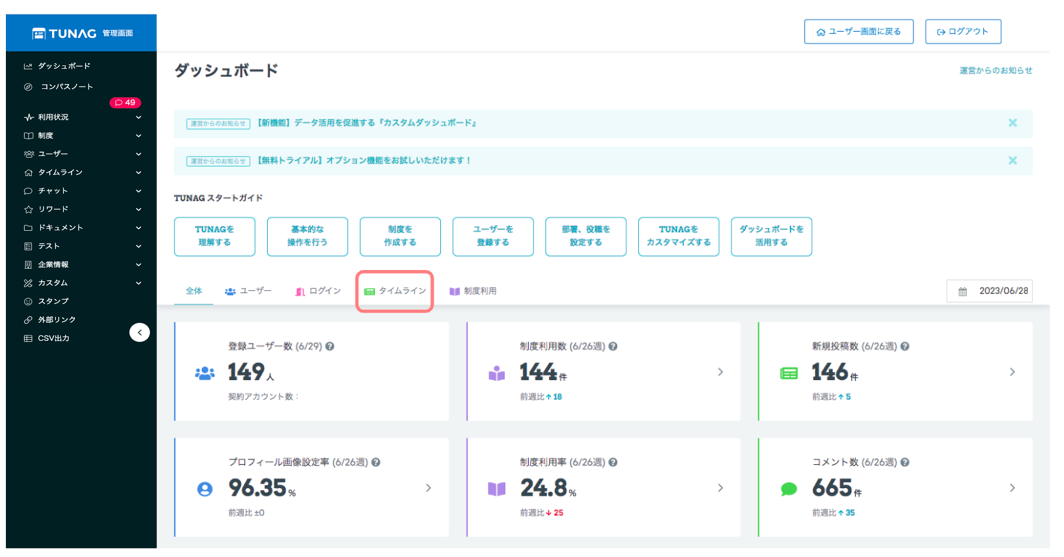Open TUNAGを理解する guide

tap(214, 236)
